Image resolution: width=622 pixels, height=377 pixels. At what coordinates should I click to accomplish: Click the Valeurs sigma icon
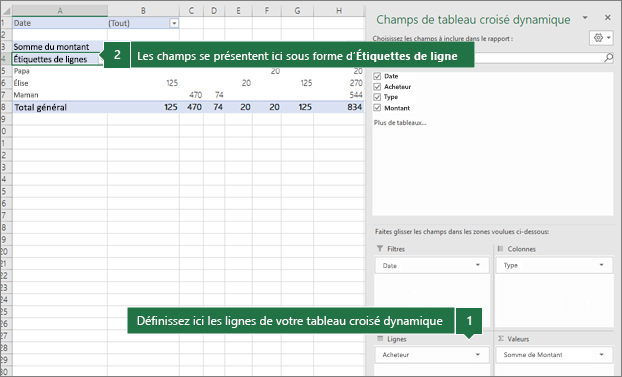(x=501, y=339)
